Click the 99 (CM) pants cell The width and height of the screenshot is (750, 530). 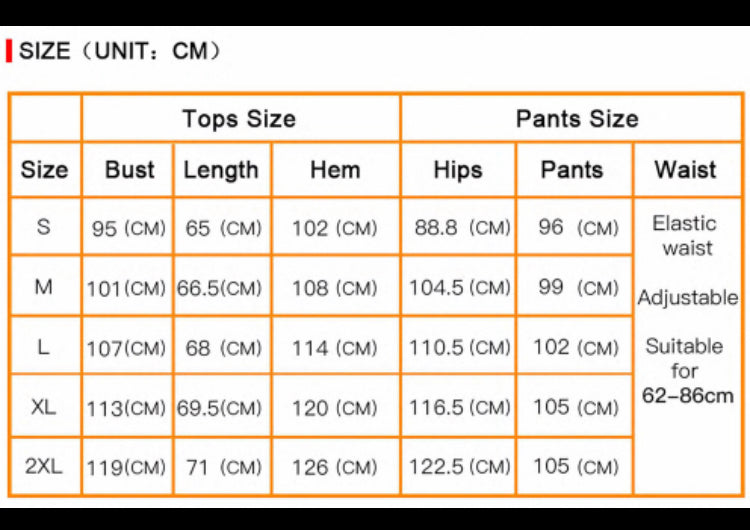tap(578, 288)
